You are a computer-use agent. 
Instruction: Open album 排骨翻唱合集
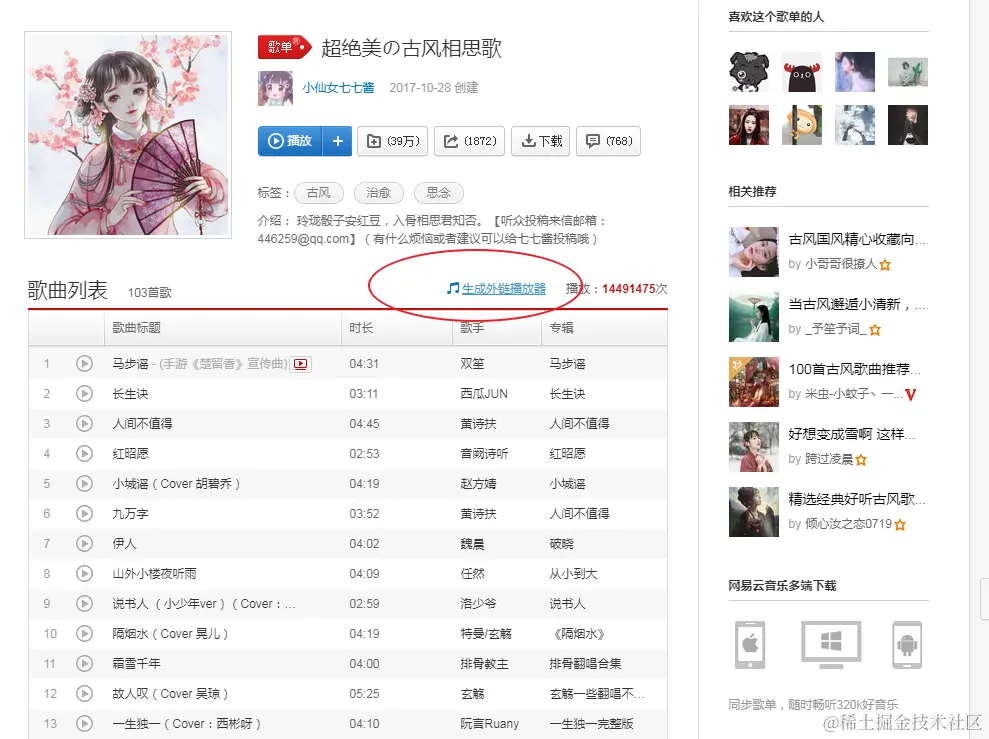585,663
